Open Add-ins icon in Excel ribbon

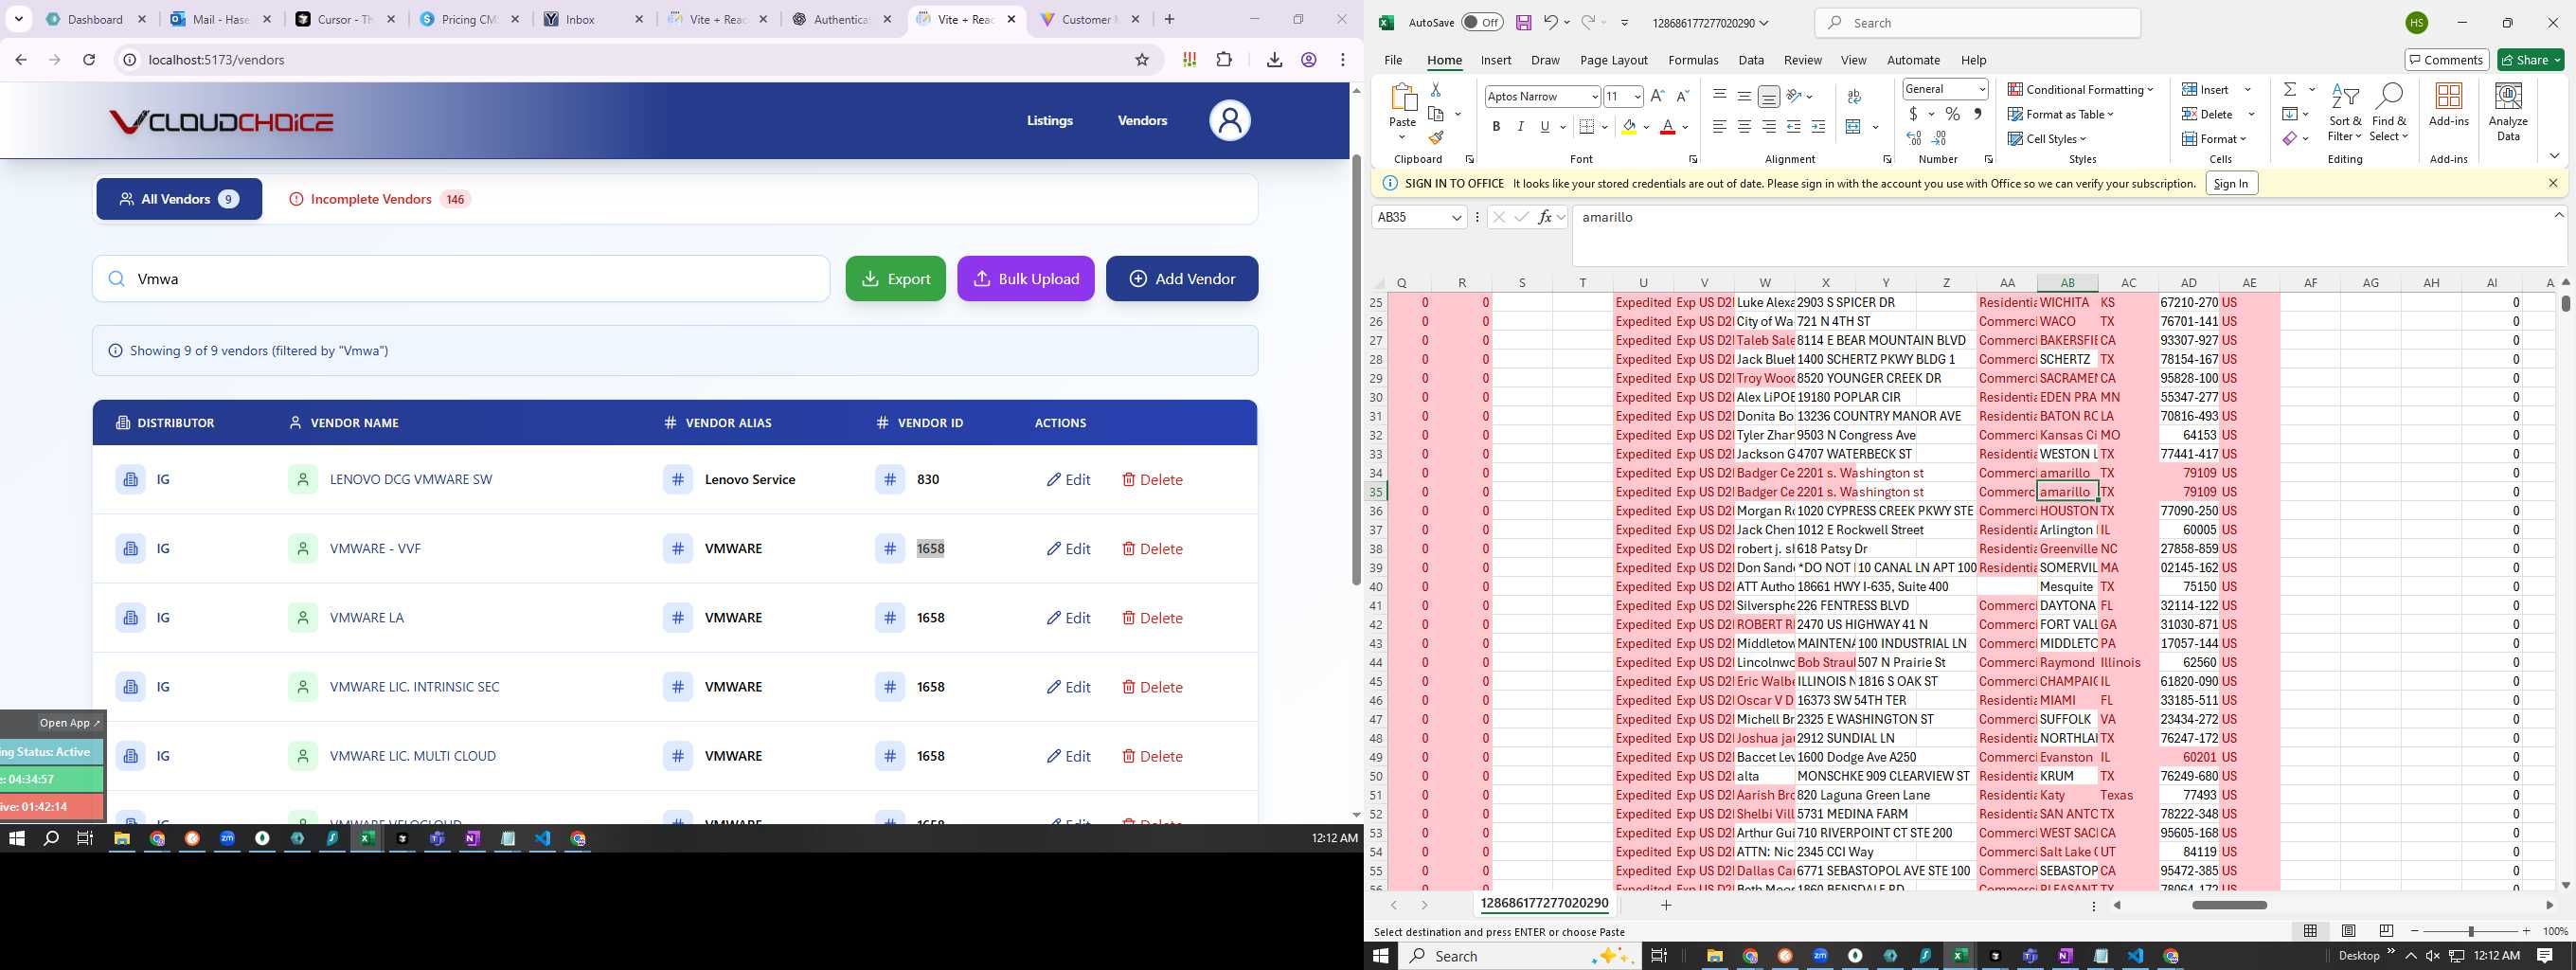pyautogui.click(x=2449, y=105)
